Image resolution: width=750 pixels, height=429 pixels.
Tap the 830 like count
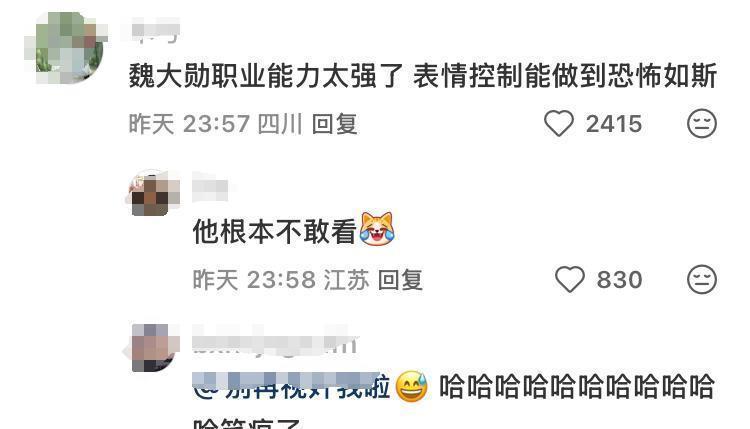click(x=619, y=279)
